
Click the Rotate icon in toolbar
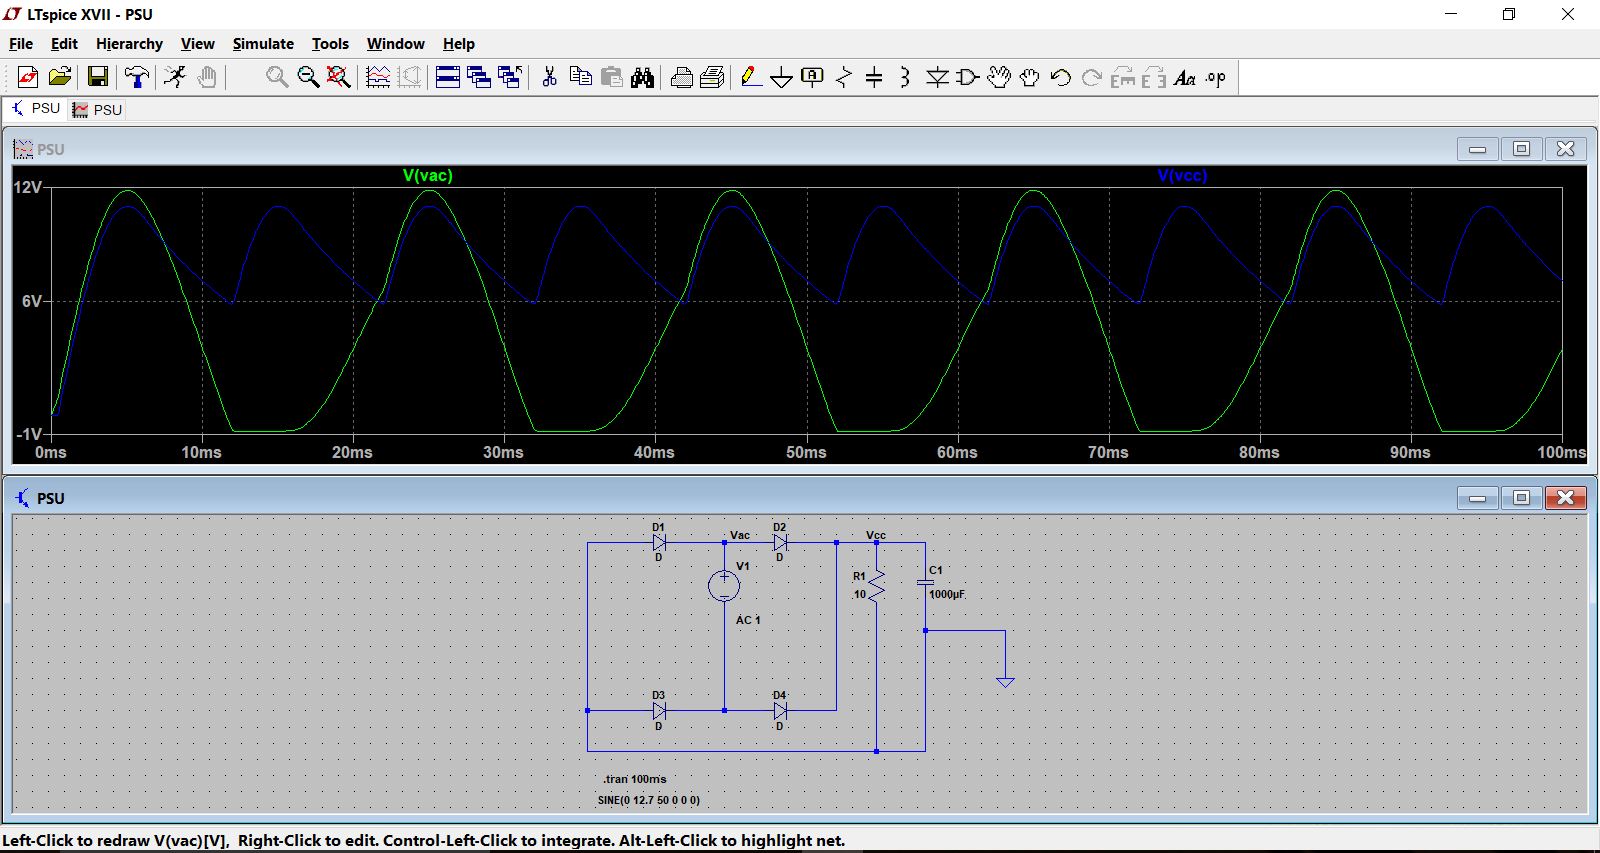(x=1123, y=77)
